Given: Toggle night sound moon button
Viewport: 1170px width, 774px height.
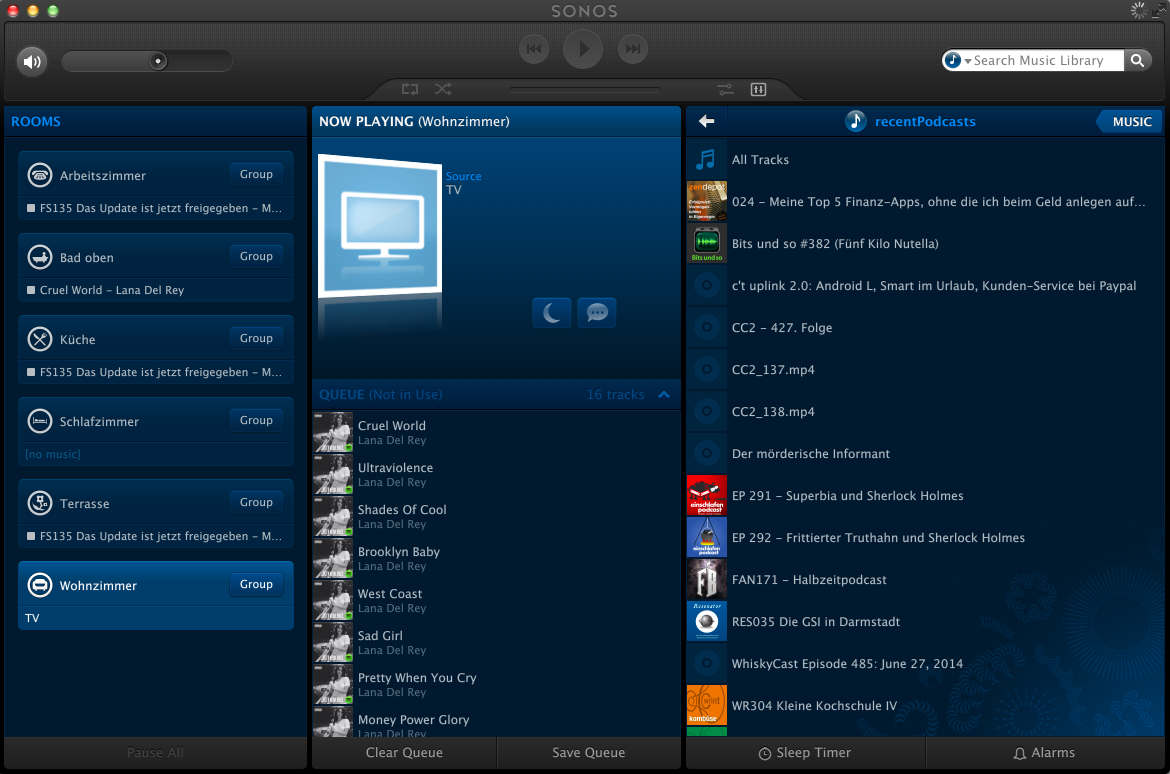Looking at the screenshot, I should 551,312.
